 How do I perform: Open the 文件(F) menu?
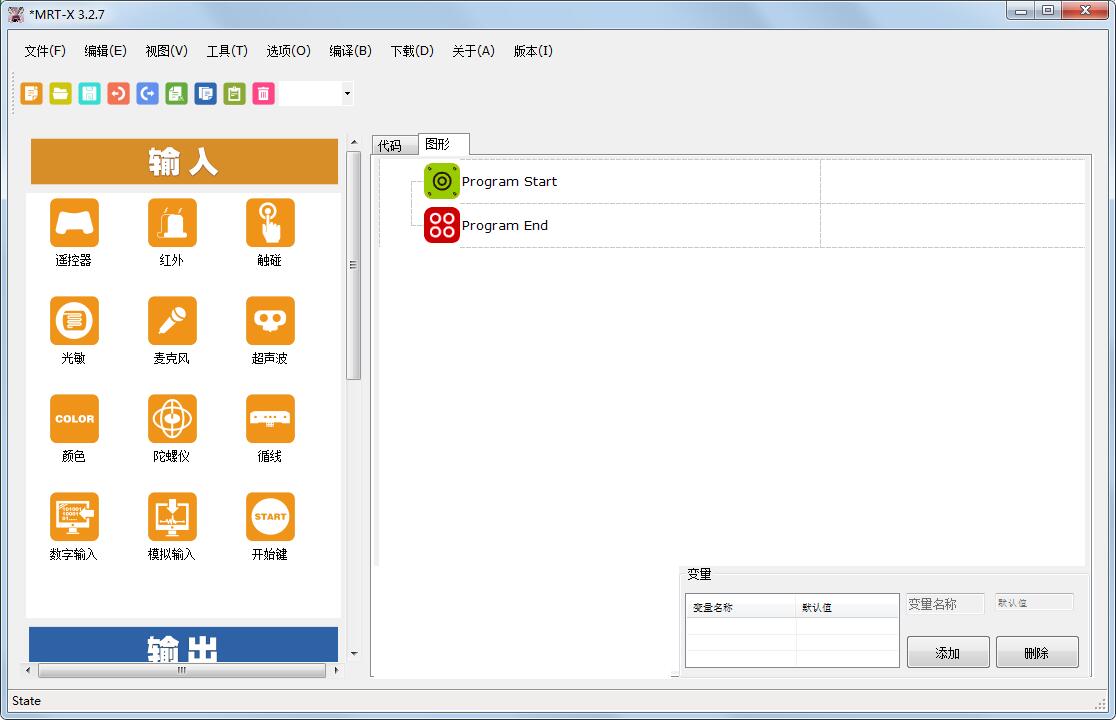(45, 51)
